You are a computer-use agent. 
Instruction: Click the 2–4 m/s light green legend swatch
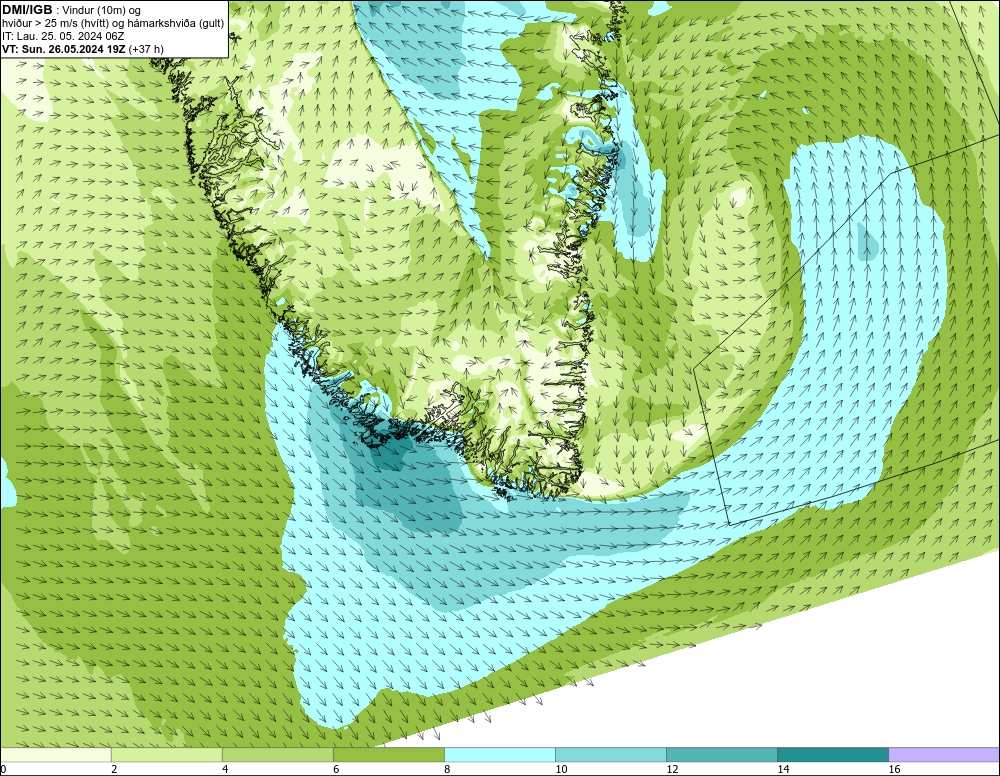point(166,754)
